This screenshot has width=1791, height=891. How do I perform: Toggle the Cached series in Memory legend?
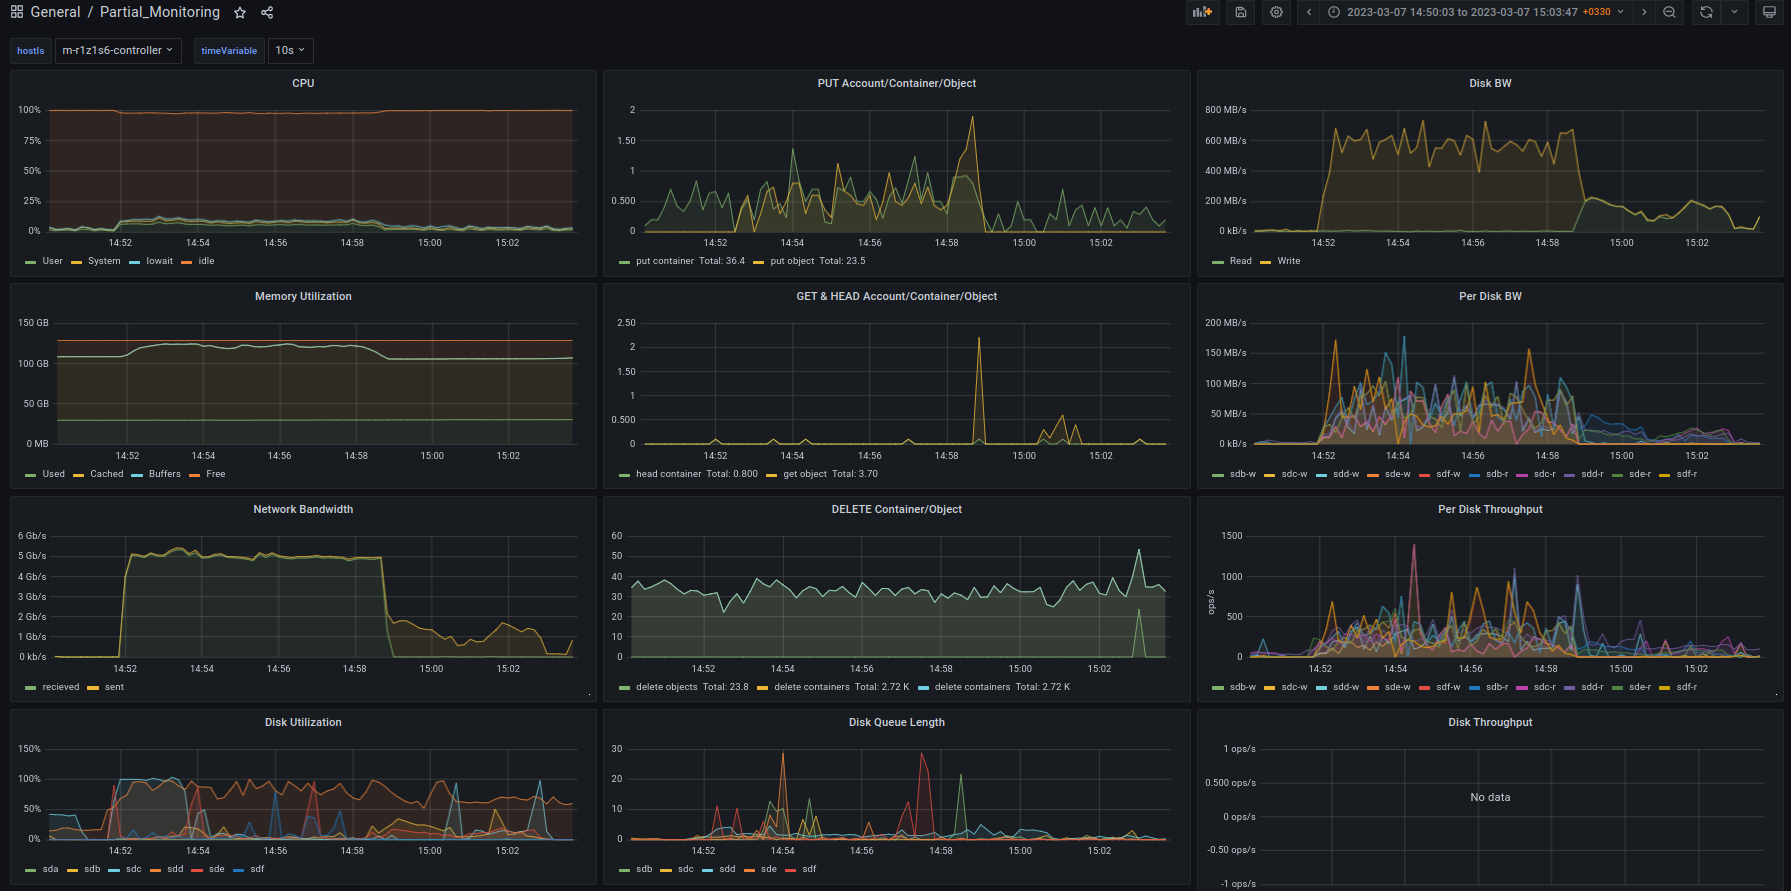(106, 474)
